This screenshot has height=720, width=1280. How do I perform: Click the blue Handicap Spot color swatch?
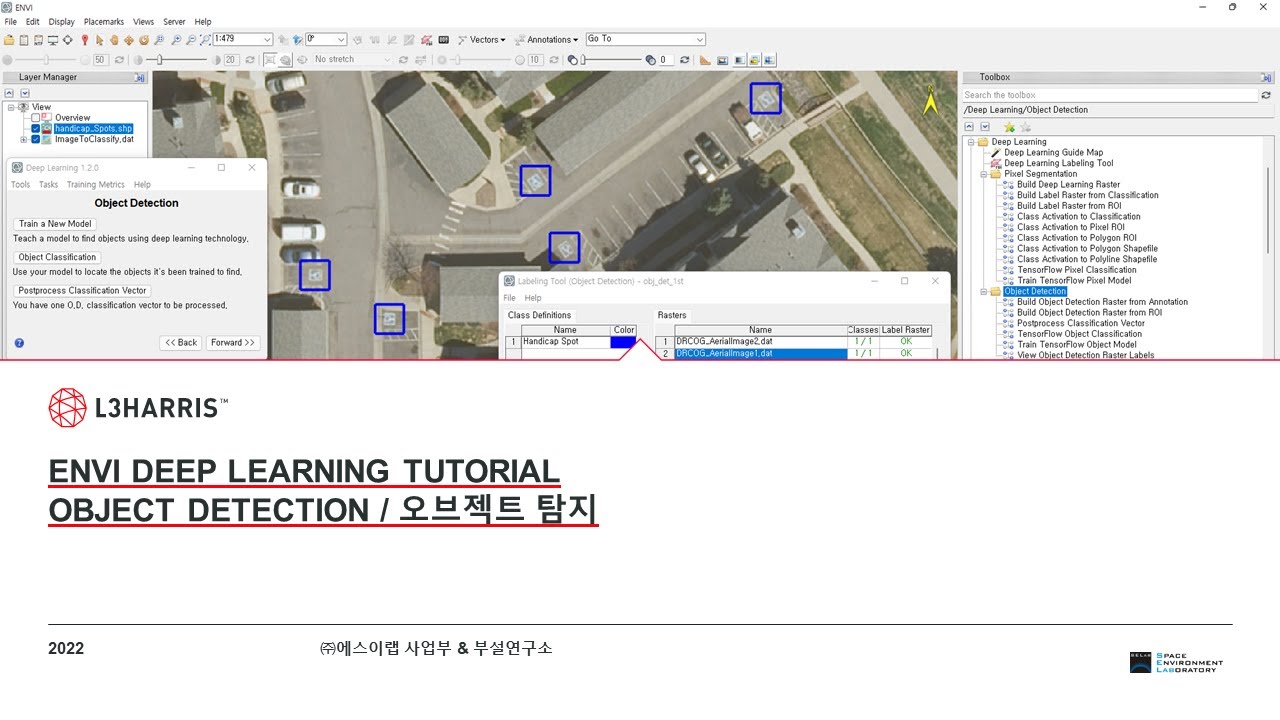click(x=623, y=342)
